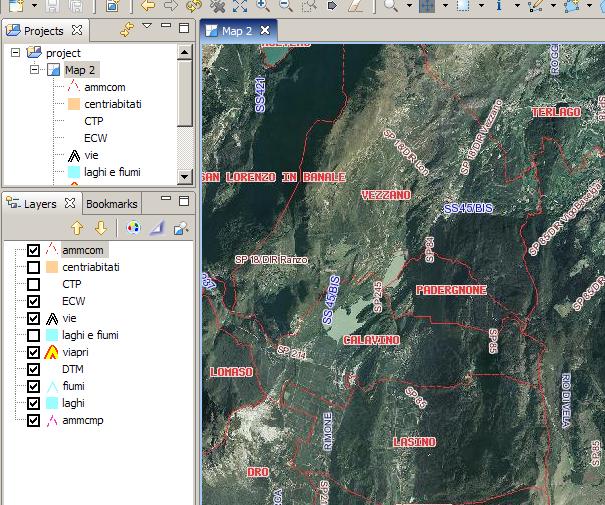The height and width of the screenshot is (505, 605).
Task: Open the layer style color palette icon
Action: (133, 228)
